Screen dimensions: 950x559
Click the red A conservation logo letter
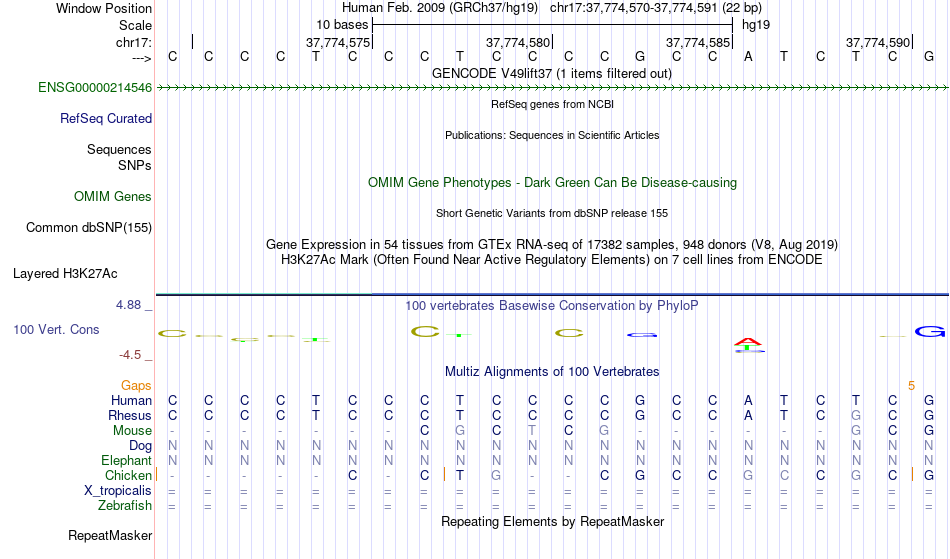(x=748, y=342)
